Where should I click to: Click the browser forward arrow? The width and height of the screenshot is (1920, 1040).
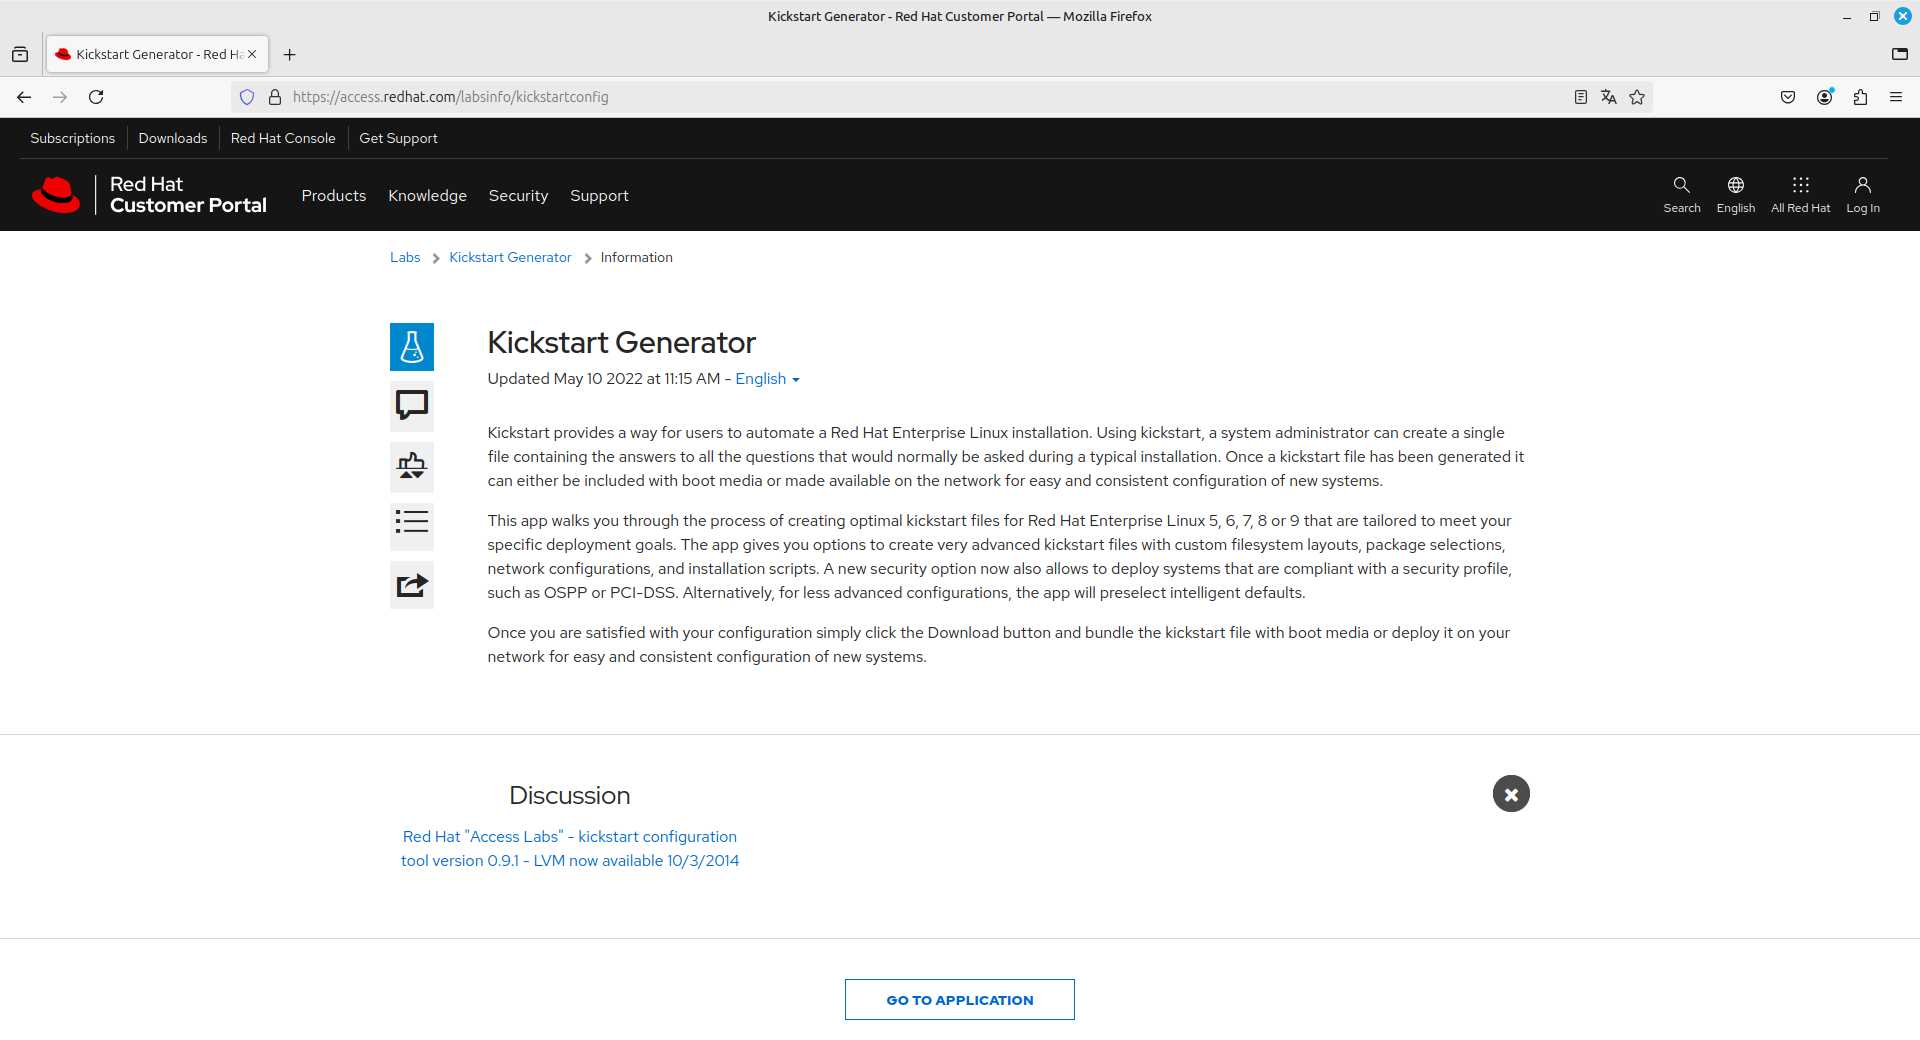click(x=60, y=97)
